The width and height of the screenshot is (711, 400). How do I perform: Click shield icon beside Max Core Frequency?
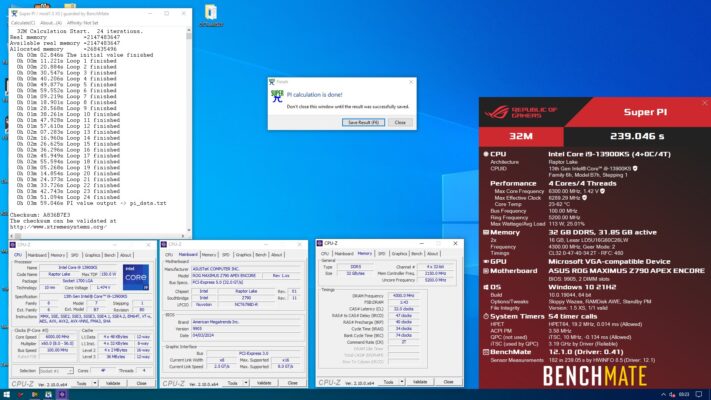(x=602, y=191)
